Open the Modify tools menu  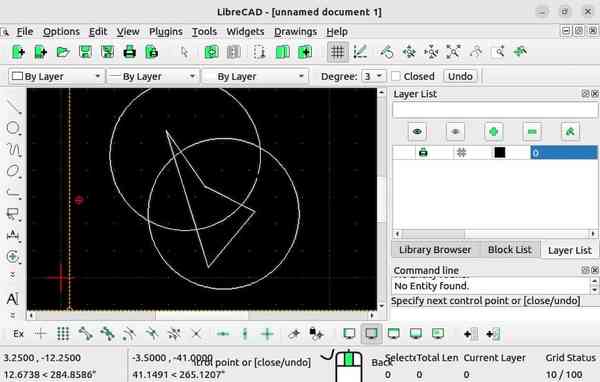pos(14,256)
